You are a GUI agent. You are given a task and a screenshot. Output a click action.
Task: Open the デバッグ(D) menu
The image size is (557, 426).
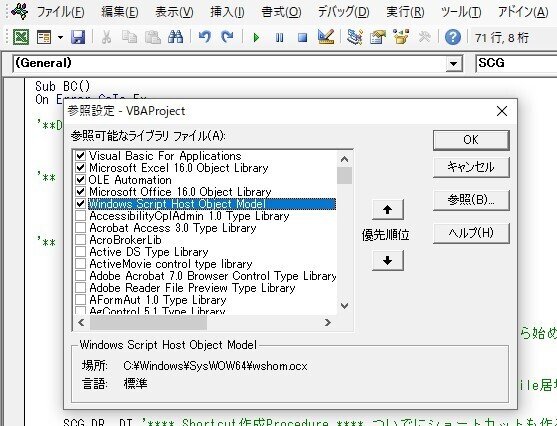pyautogui.click(x=344, y=12)
